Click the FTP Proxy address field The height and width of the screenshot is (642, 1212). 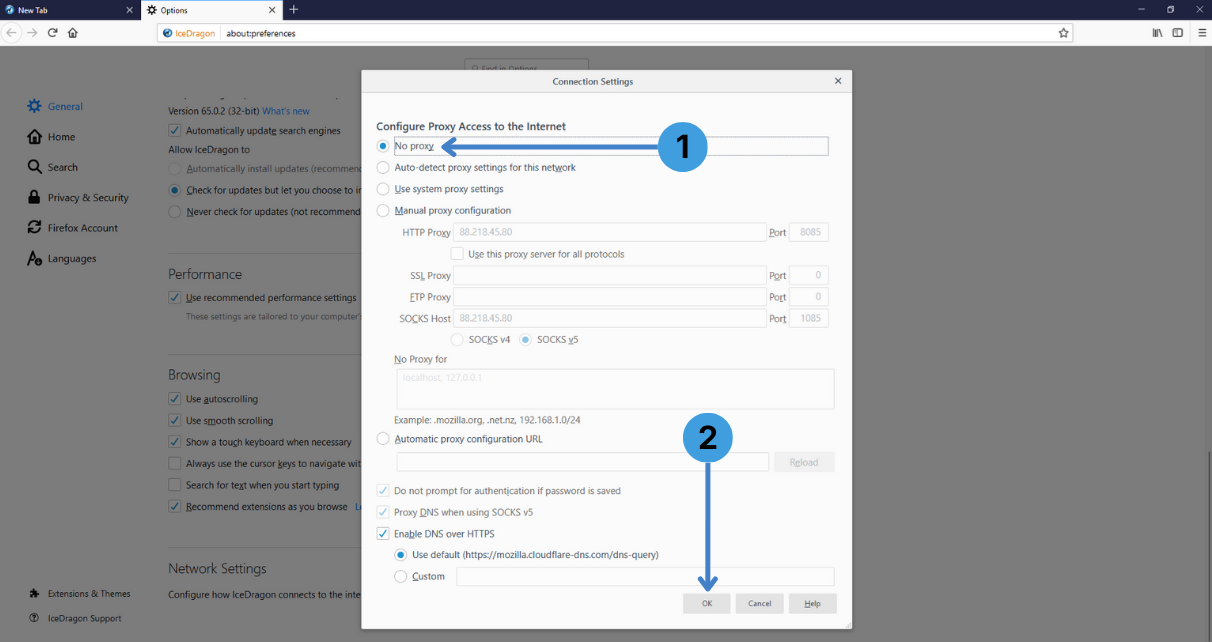(610, 297)
